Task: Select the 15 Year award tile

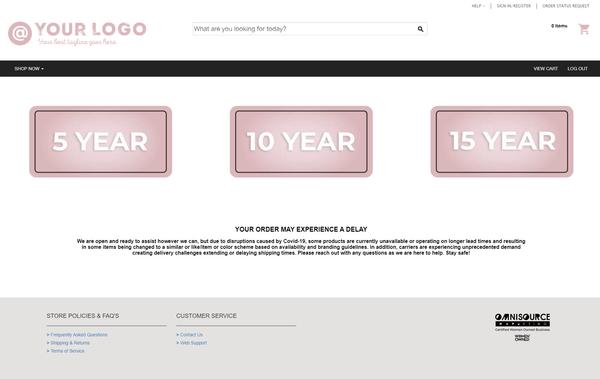Action: 502,142
